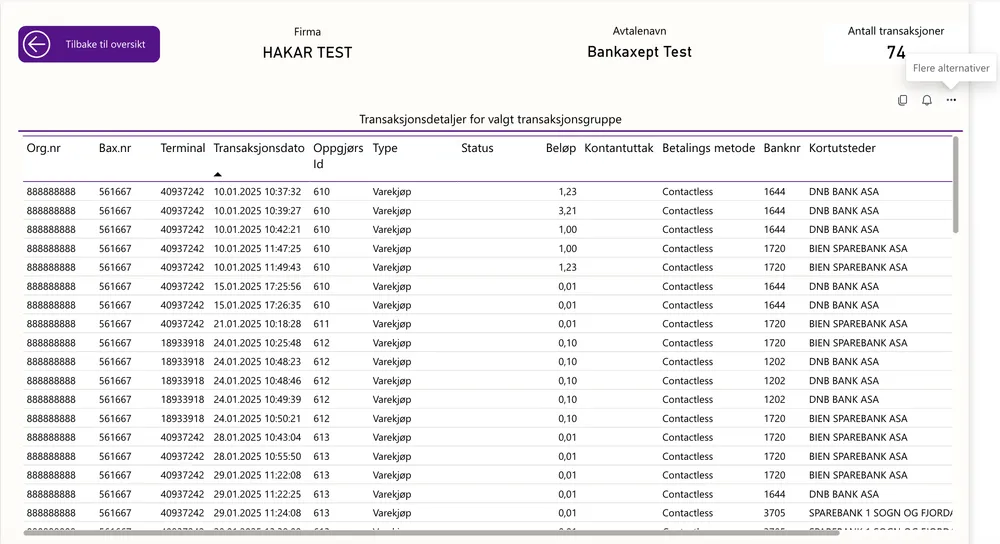Click the copy visual icon
Screen dimensions: 1000x544
click(x=903, y=100)
